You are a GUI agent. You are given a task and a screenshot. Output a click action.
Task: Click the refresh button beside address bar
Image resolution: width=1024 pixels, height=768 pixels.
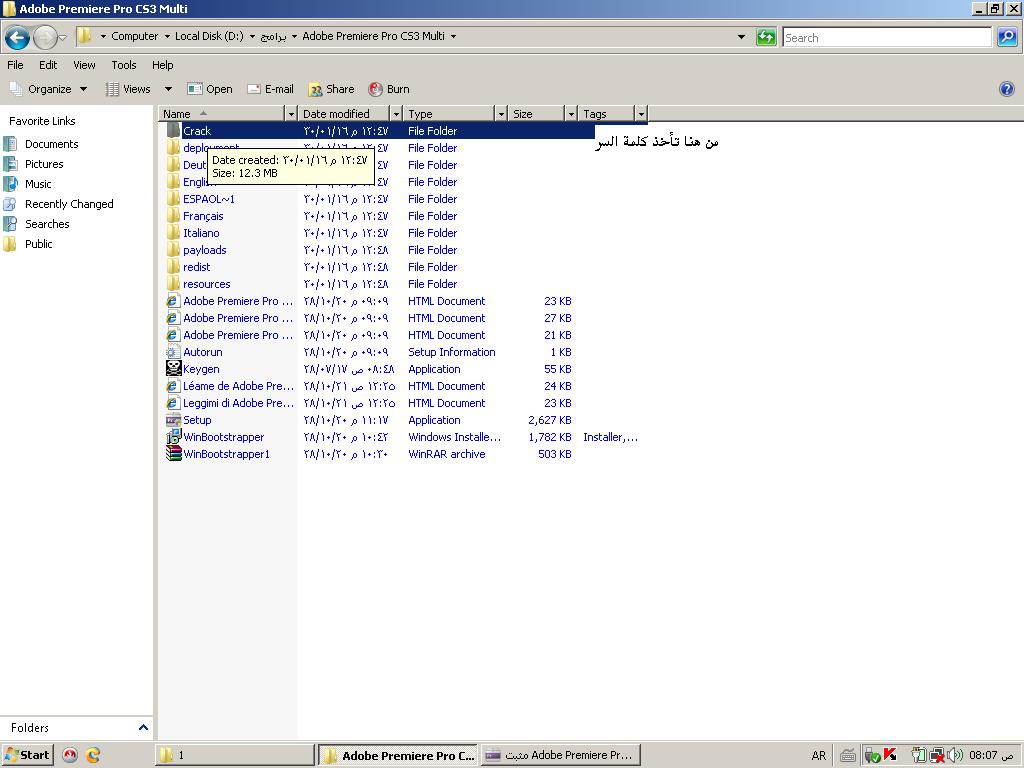click(x=766, y=37)
